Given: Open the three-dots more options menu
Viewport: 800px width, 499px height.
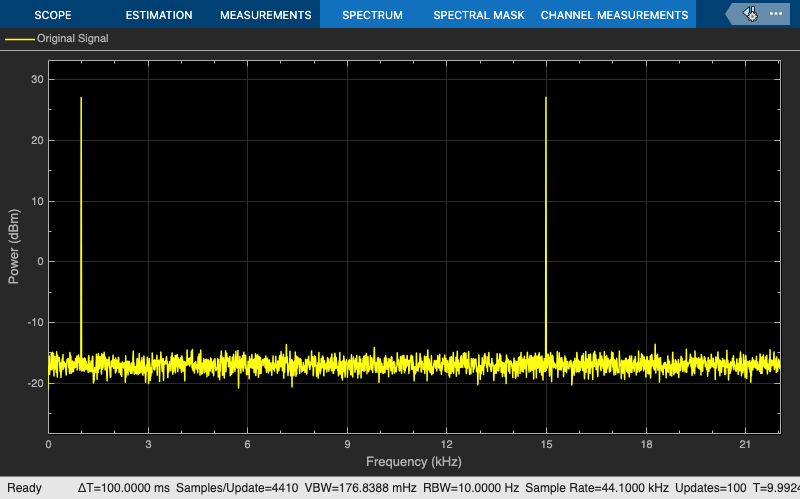Looking at the screenshot, I should coord(776,14).
